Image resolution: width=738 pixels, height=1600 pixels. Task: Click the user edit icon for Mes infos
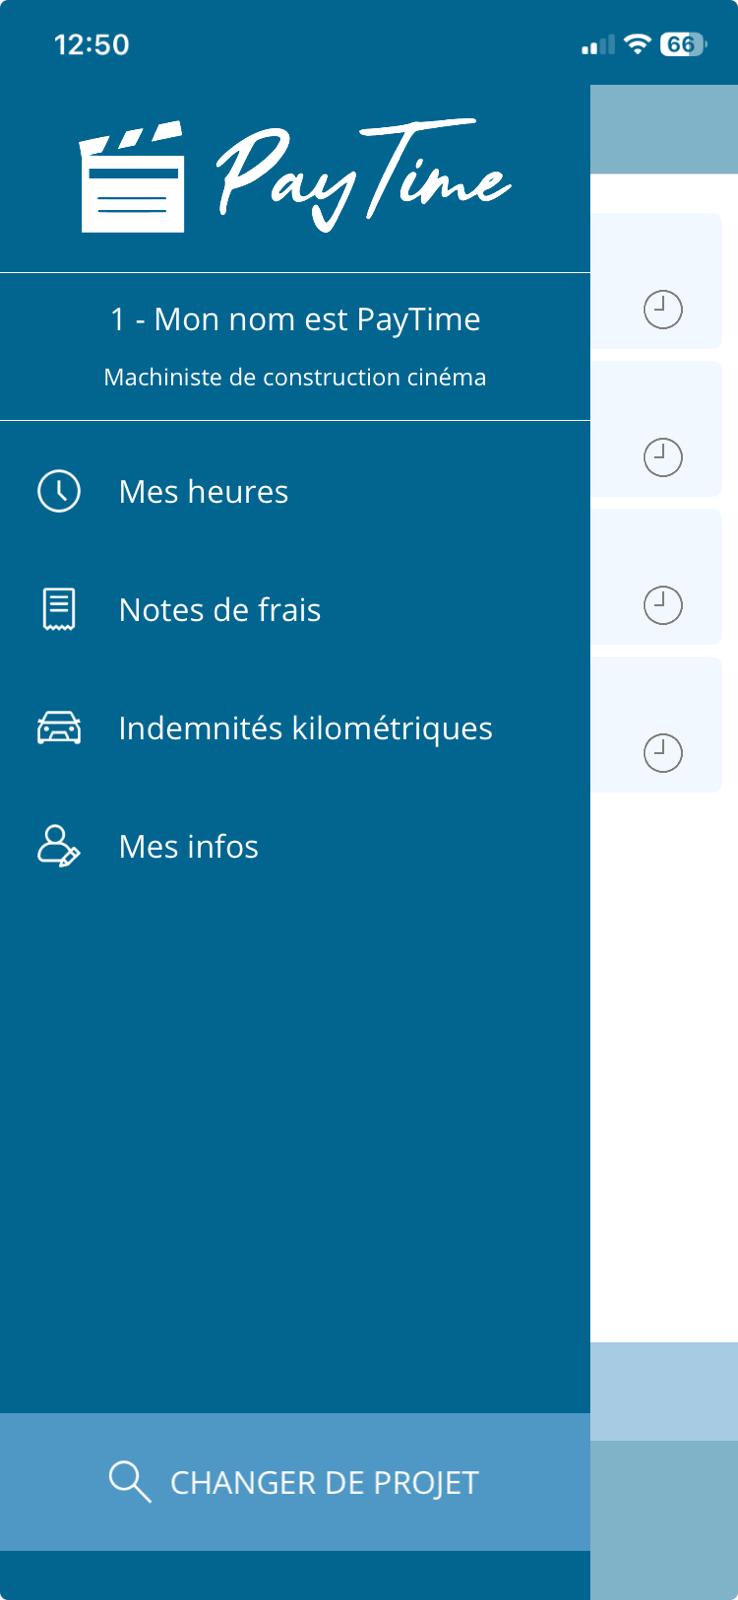pos(59,846)
